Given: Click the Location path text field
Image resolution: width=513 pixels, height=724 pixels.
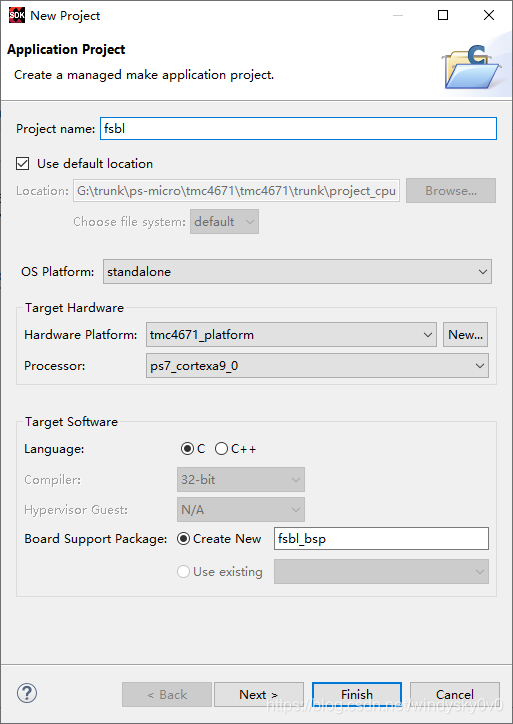Looking at the screenshot, I should pos(236,191).
